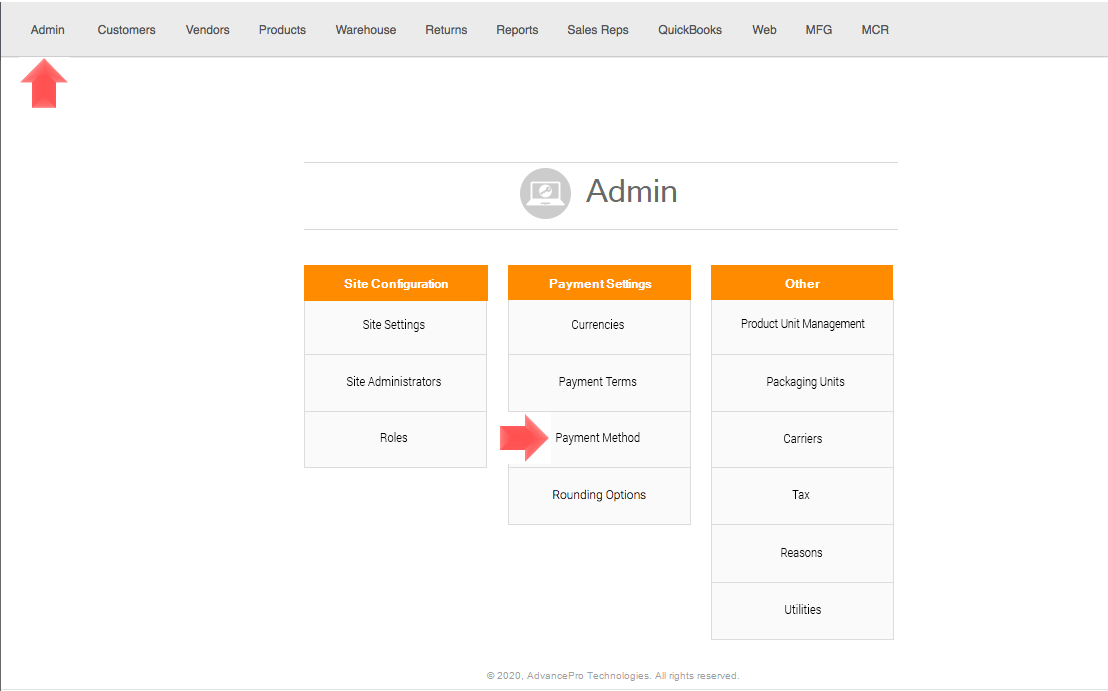This screenshot has width=1108, height=691.
Task: Open the Warehouse menu
Action: [365, 30]
